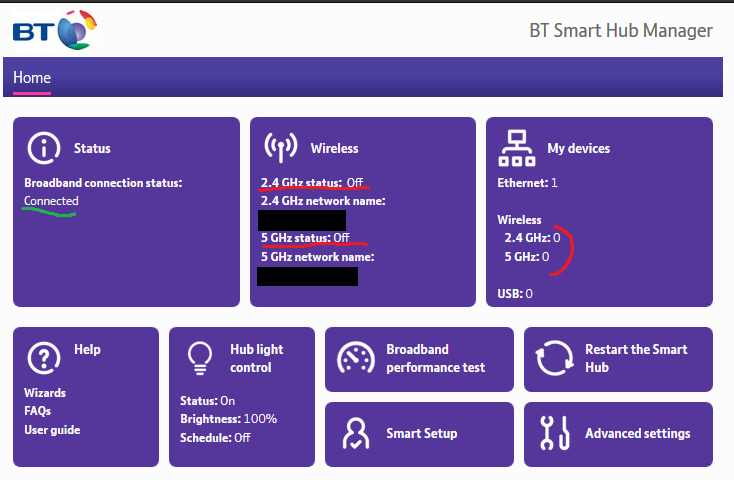The width and height of the screenshot is (734, 480).
Task: Click the Hub light bulb icon
Action: pos(200,357)
